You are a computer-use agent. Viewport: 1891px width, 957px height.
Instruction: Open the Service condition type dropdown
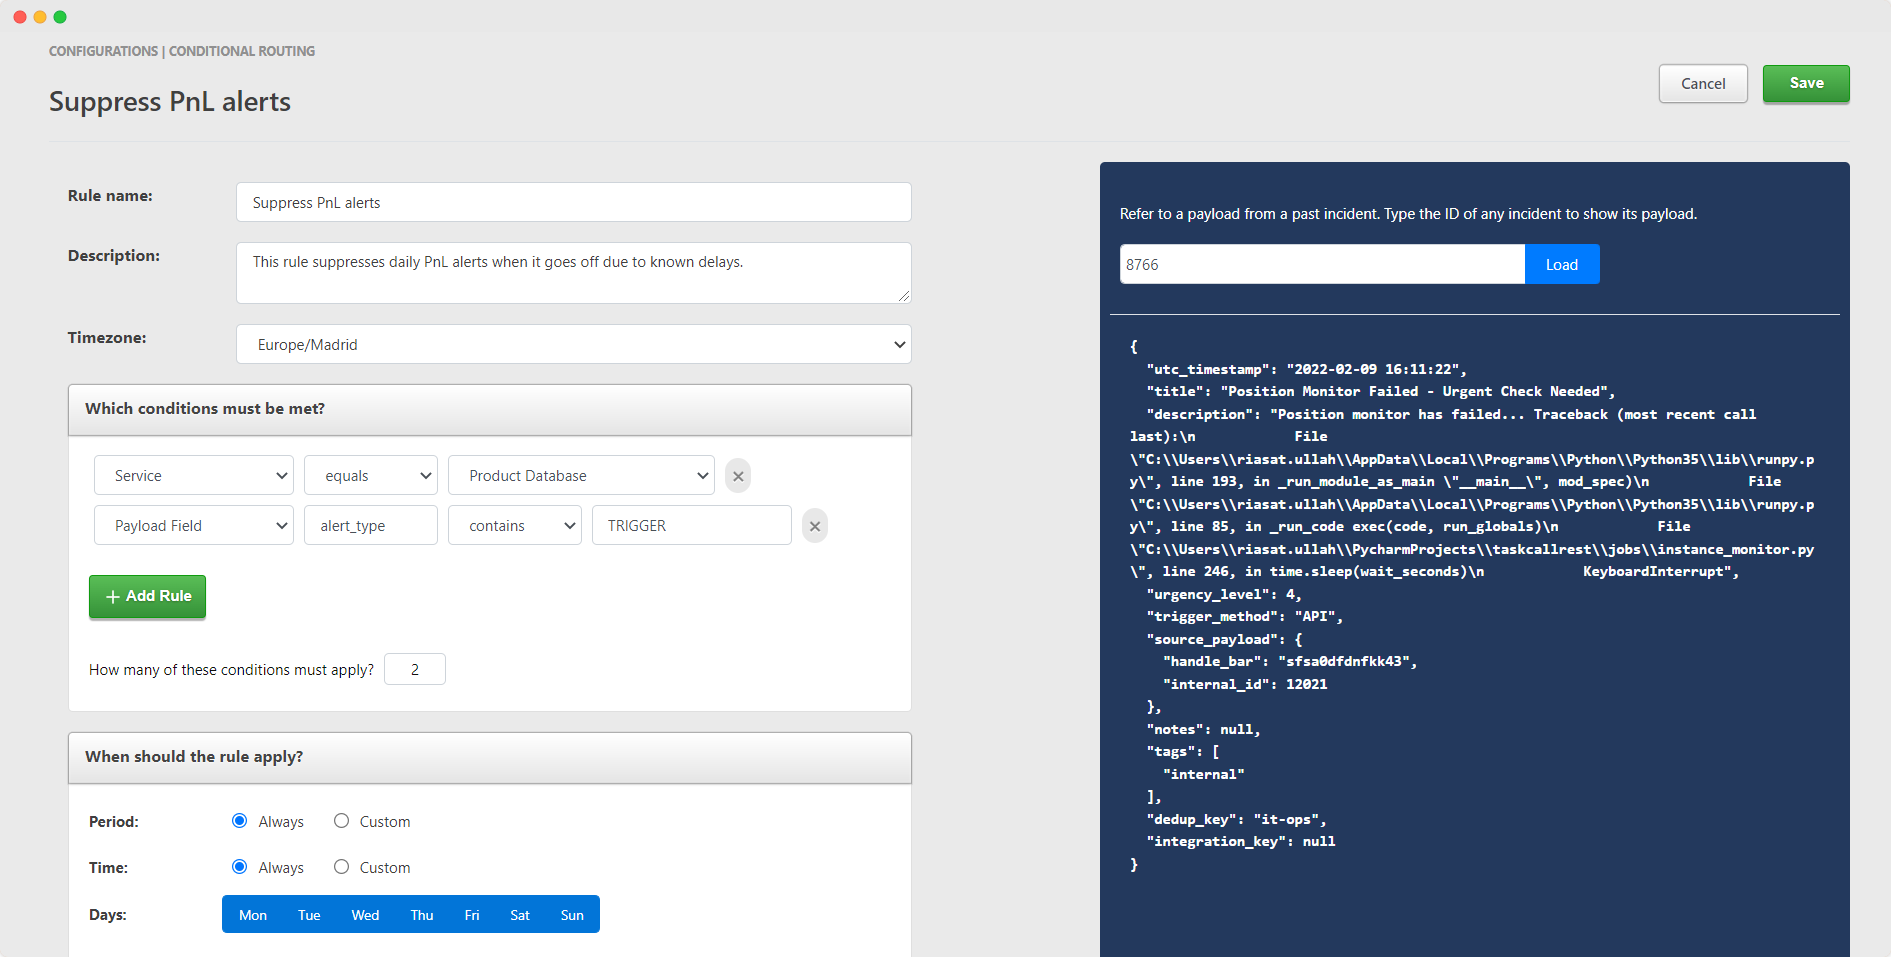point(194,475)
